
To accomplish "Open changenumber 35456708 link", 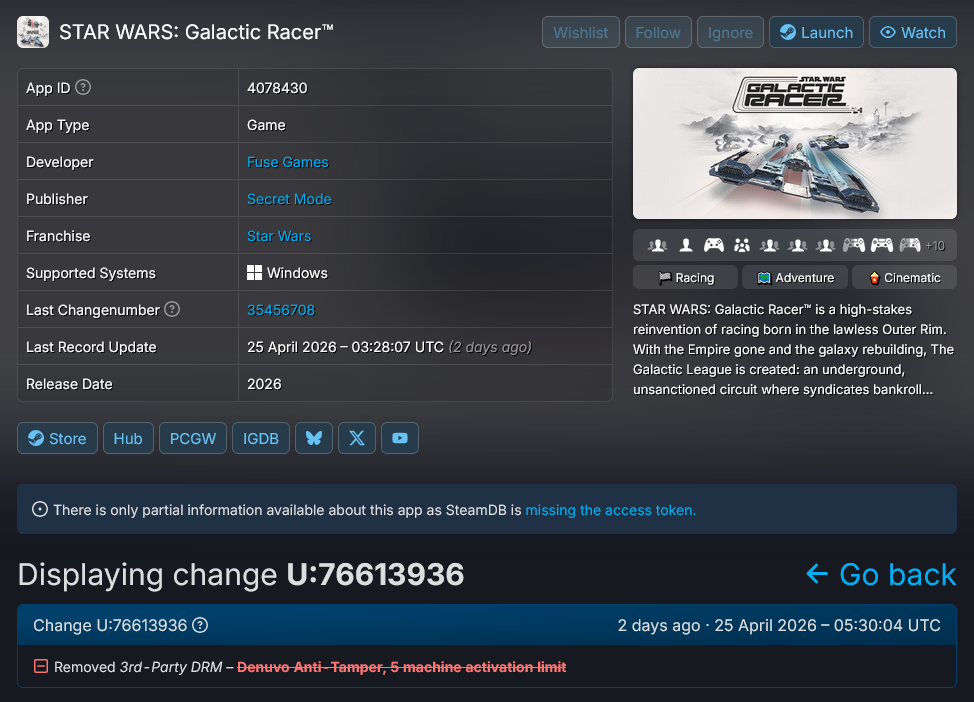I will pos(281,310).
